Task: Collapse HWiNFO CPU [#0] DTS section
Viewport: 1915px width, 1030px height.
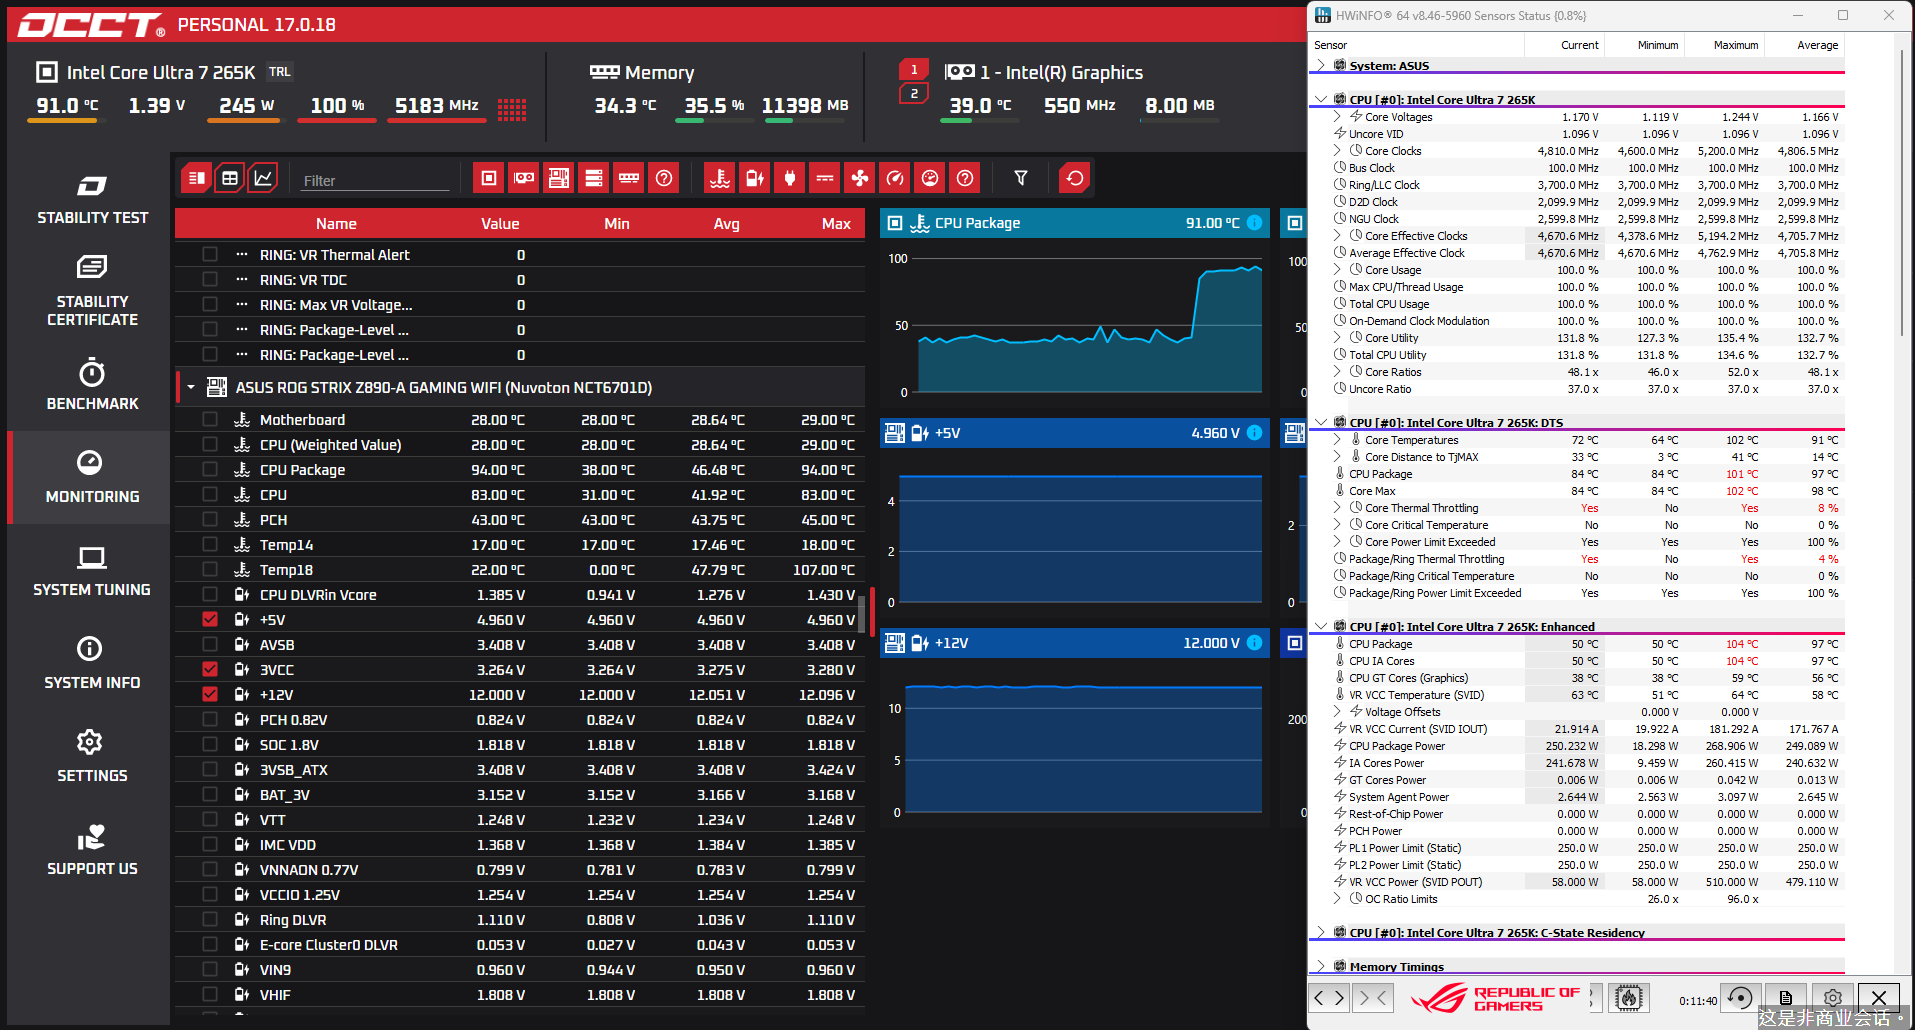Action: coord(1321,422)
